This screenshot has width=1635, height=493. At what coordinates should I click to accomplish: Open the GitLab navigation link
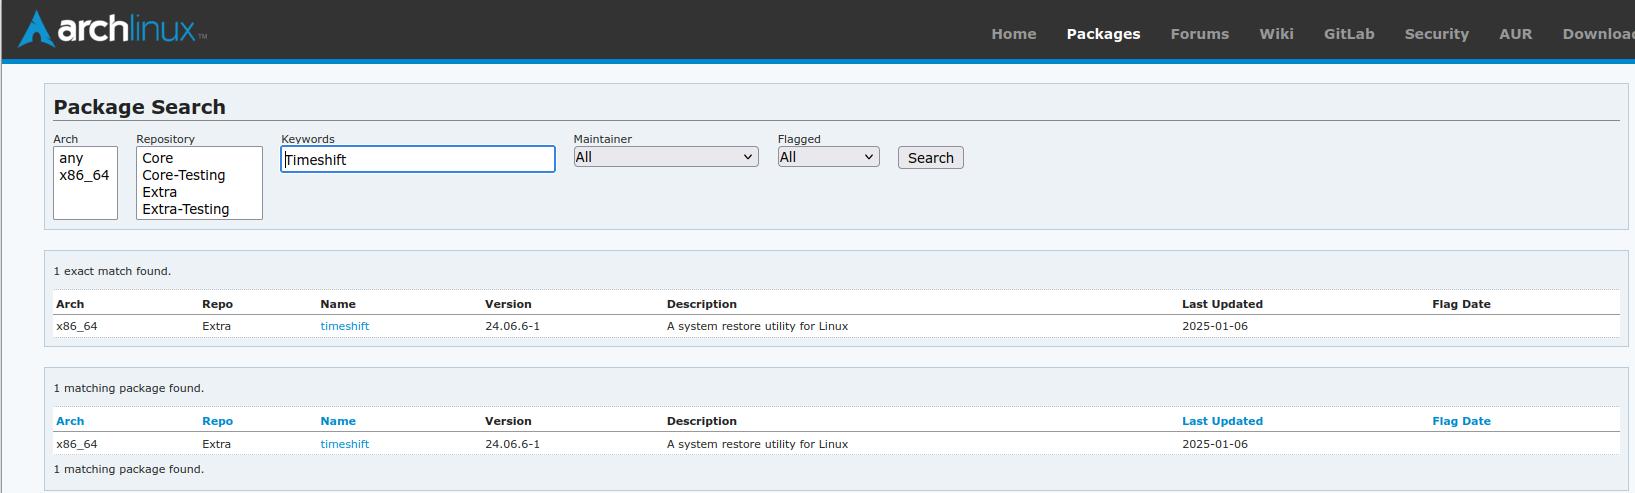[1349, 34]
